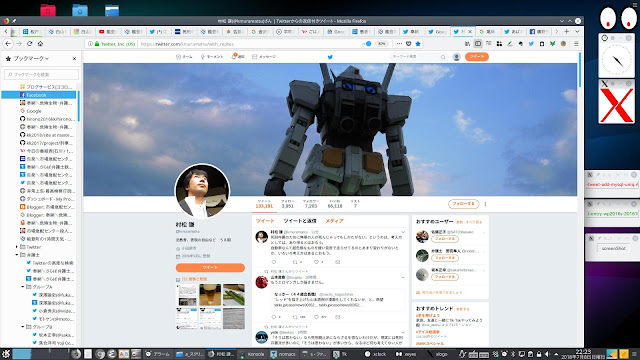640x360 pixels.
Task: Click the Twitter bird logo in page header
Action: 330,57
